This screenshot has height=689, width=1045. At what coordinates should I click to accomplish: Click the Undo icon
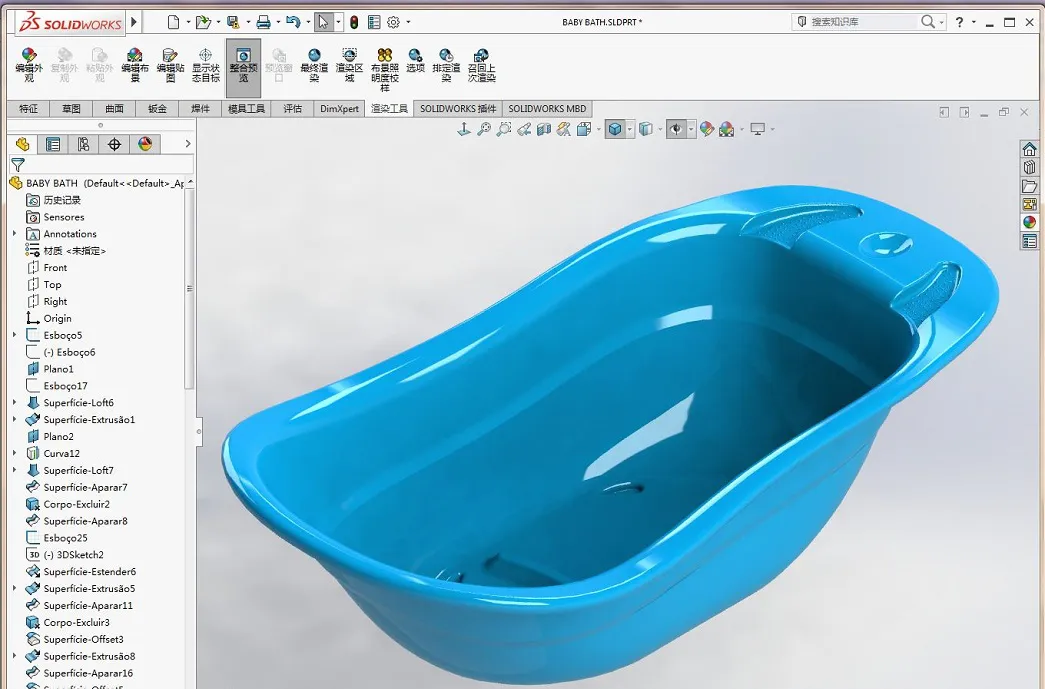293,22
